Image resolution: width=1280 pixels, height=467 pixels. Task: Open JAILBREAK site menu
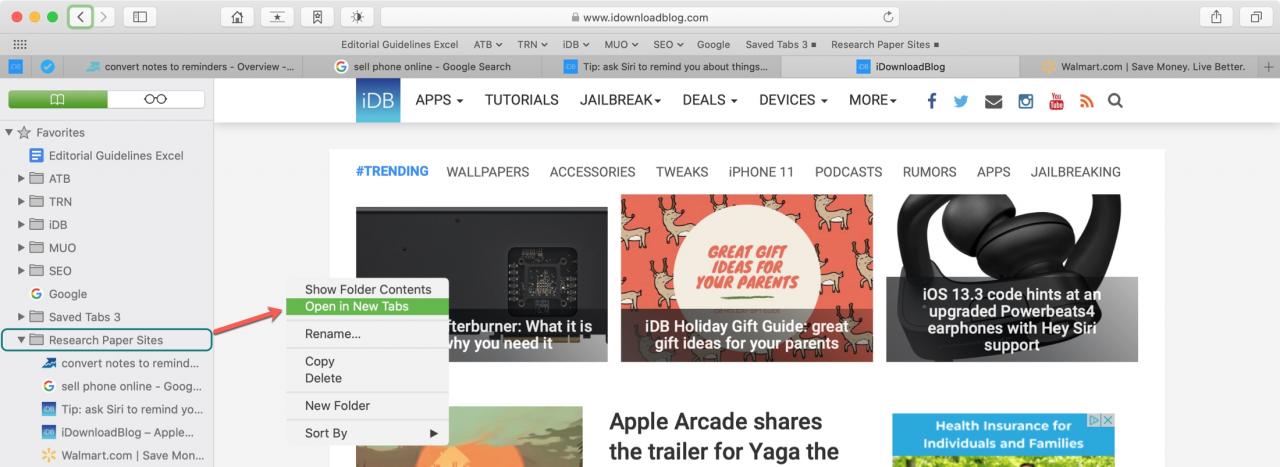click(621, 100)
